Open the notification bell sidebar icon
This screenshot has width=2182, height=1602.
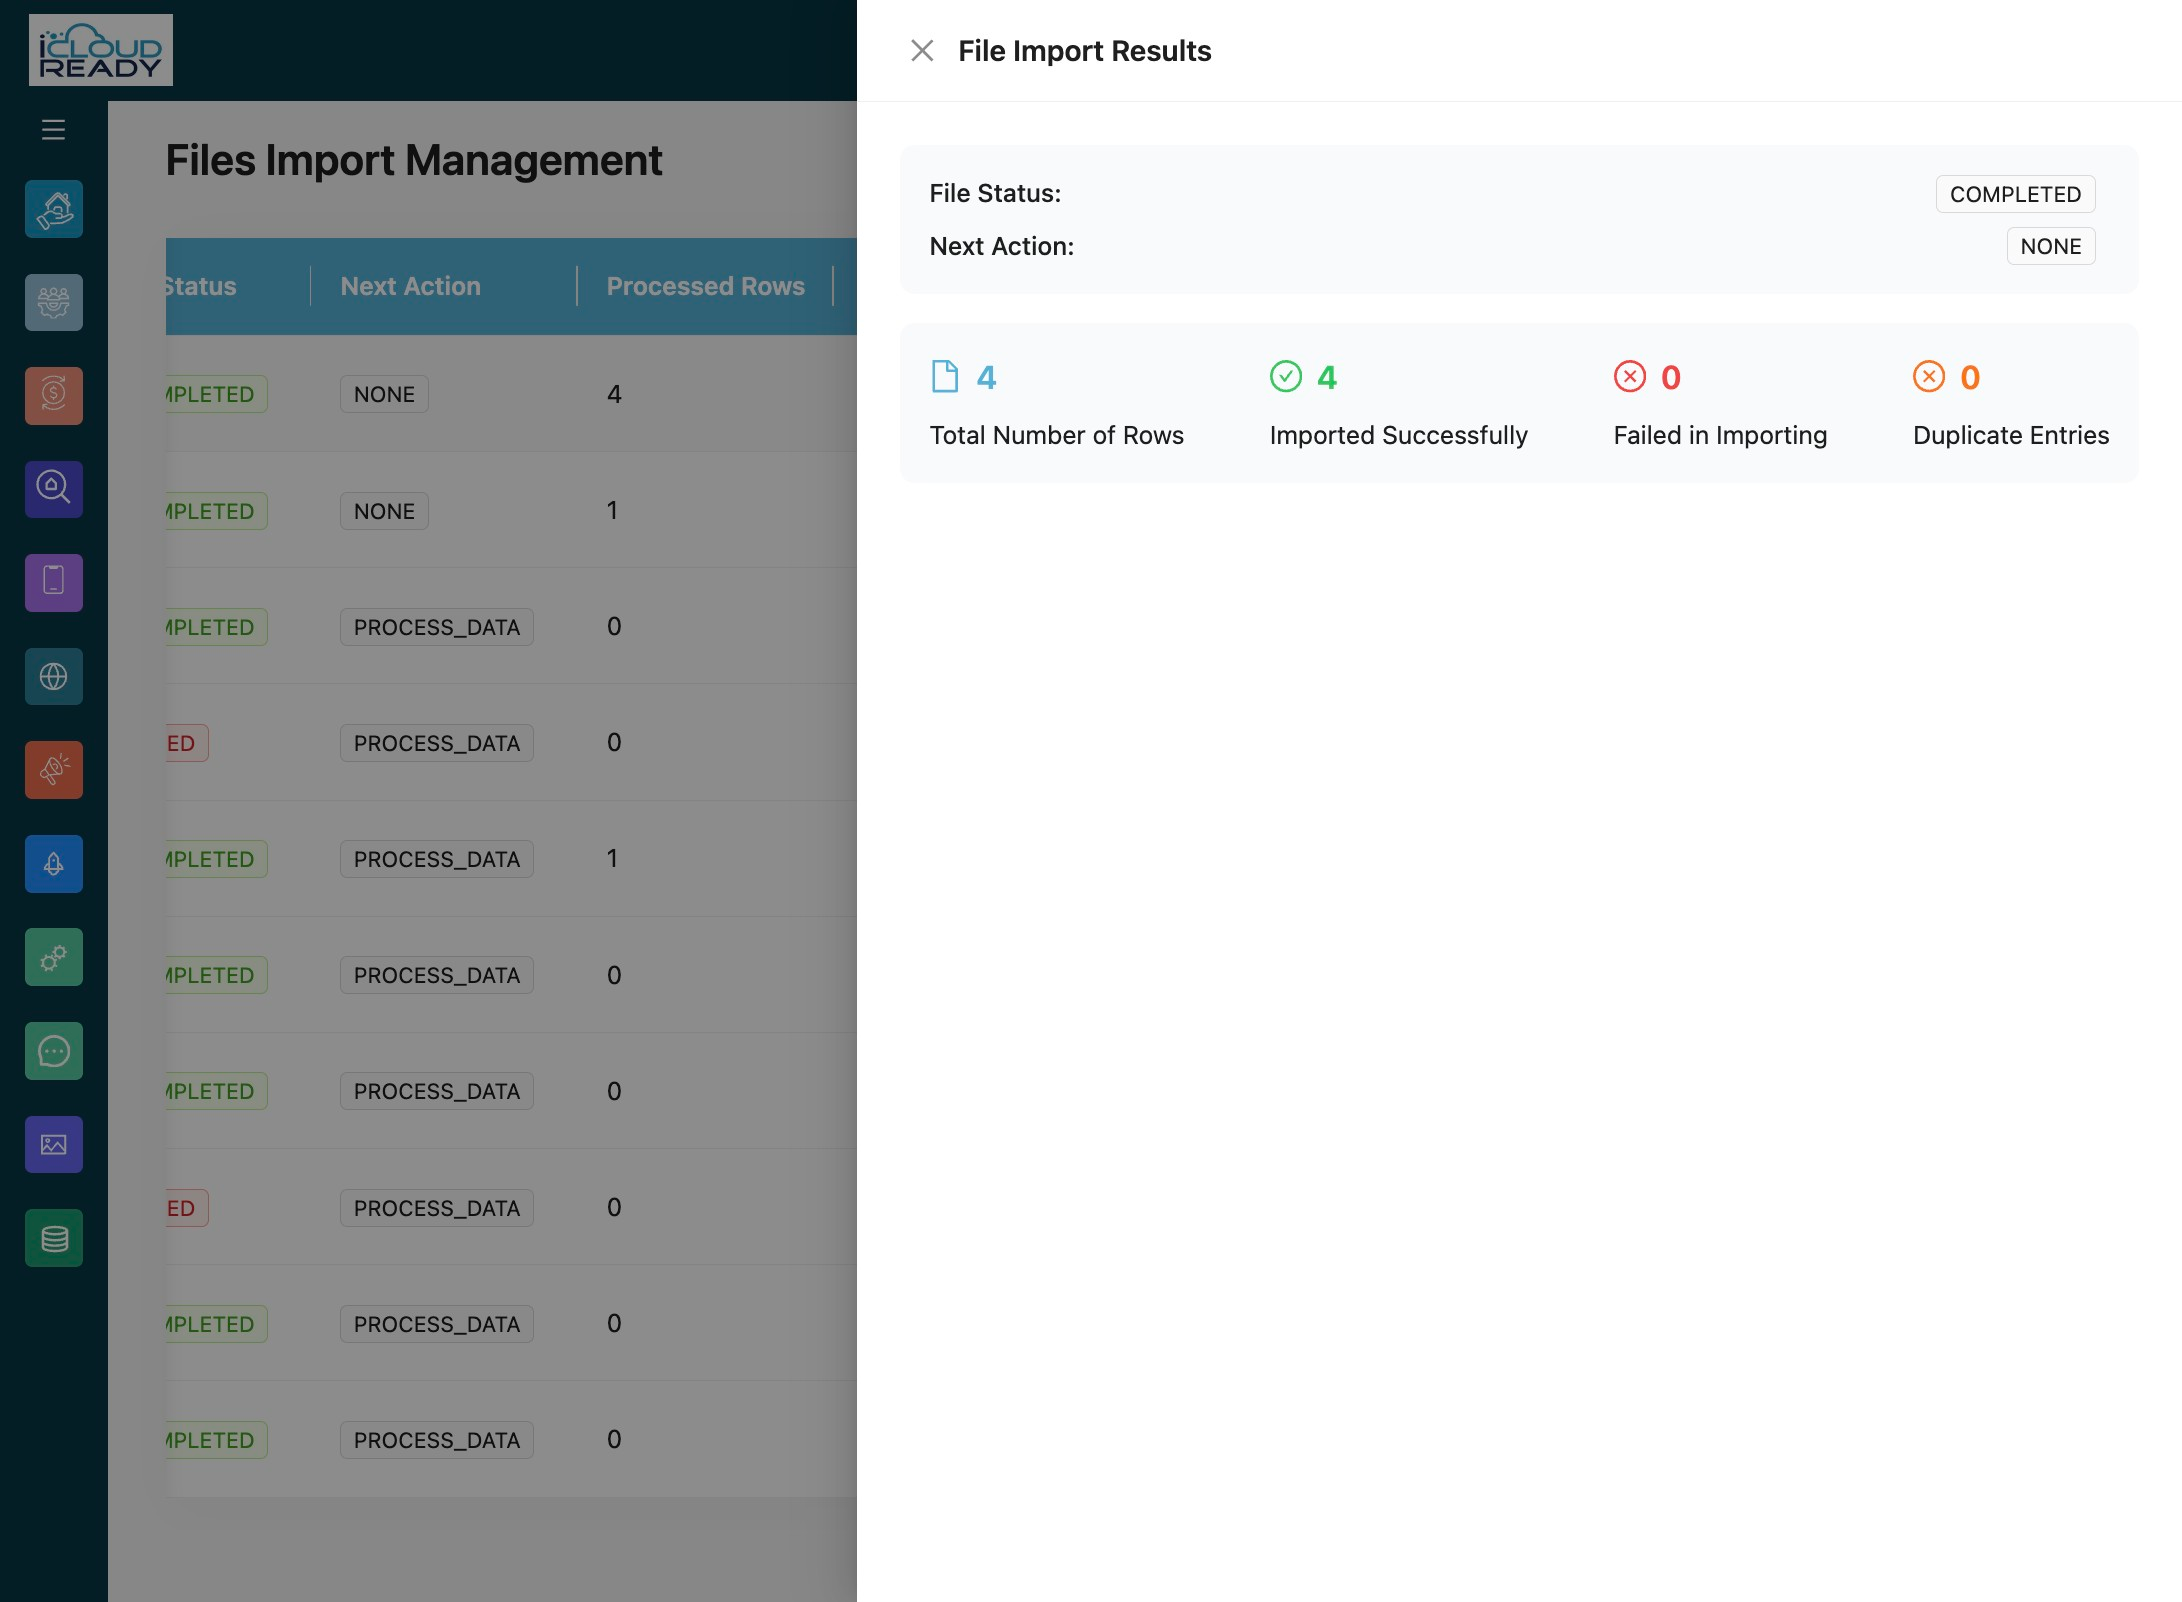54,864
